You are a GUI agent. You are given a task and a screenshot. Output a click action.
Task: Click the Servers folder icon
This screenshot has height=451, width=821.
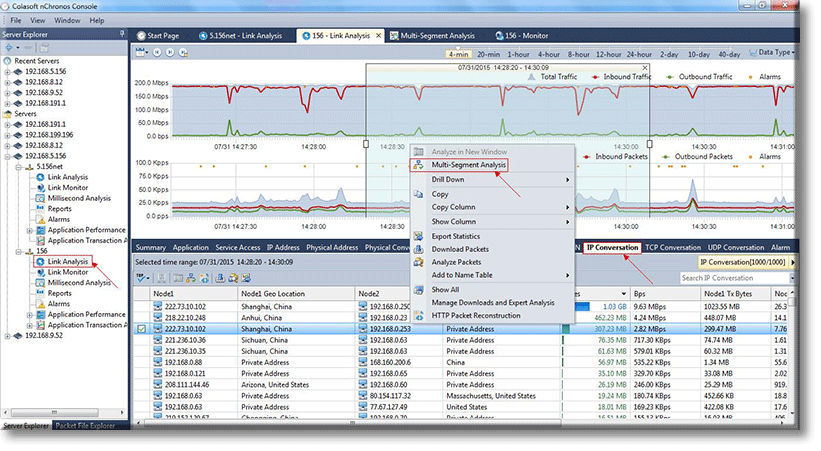coord(7,114)
